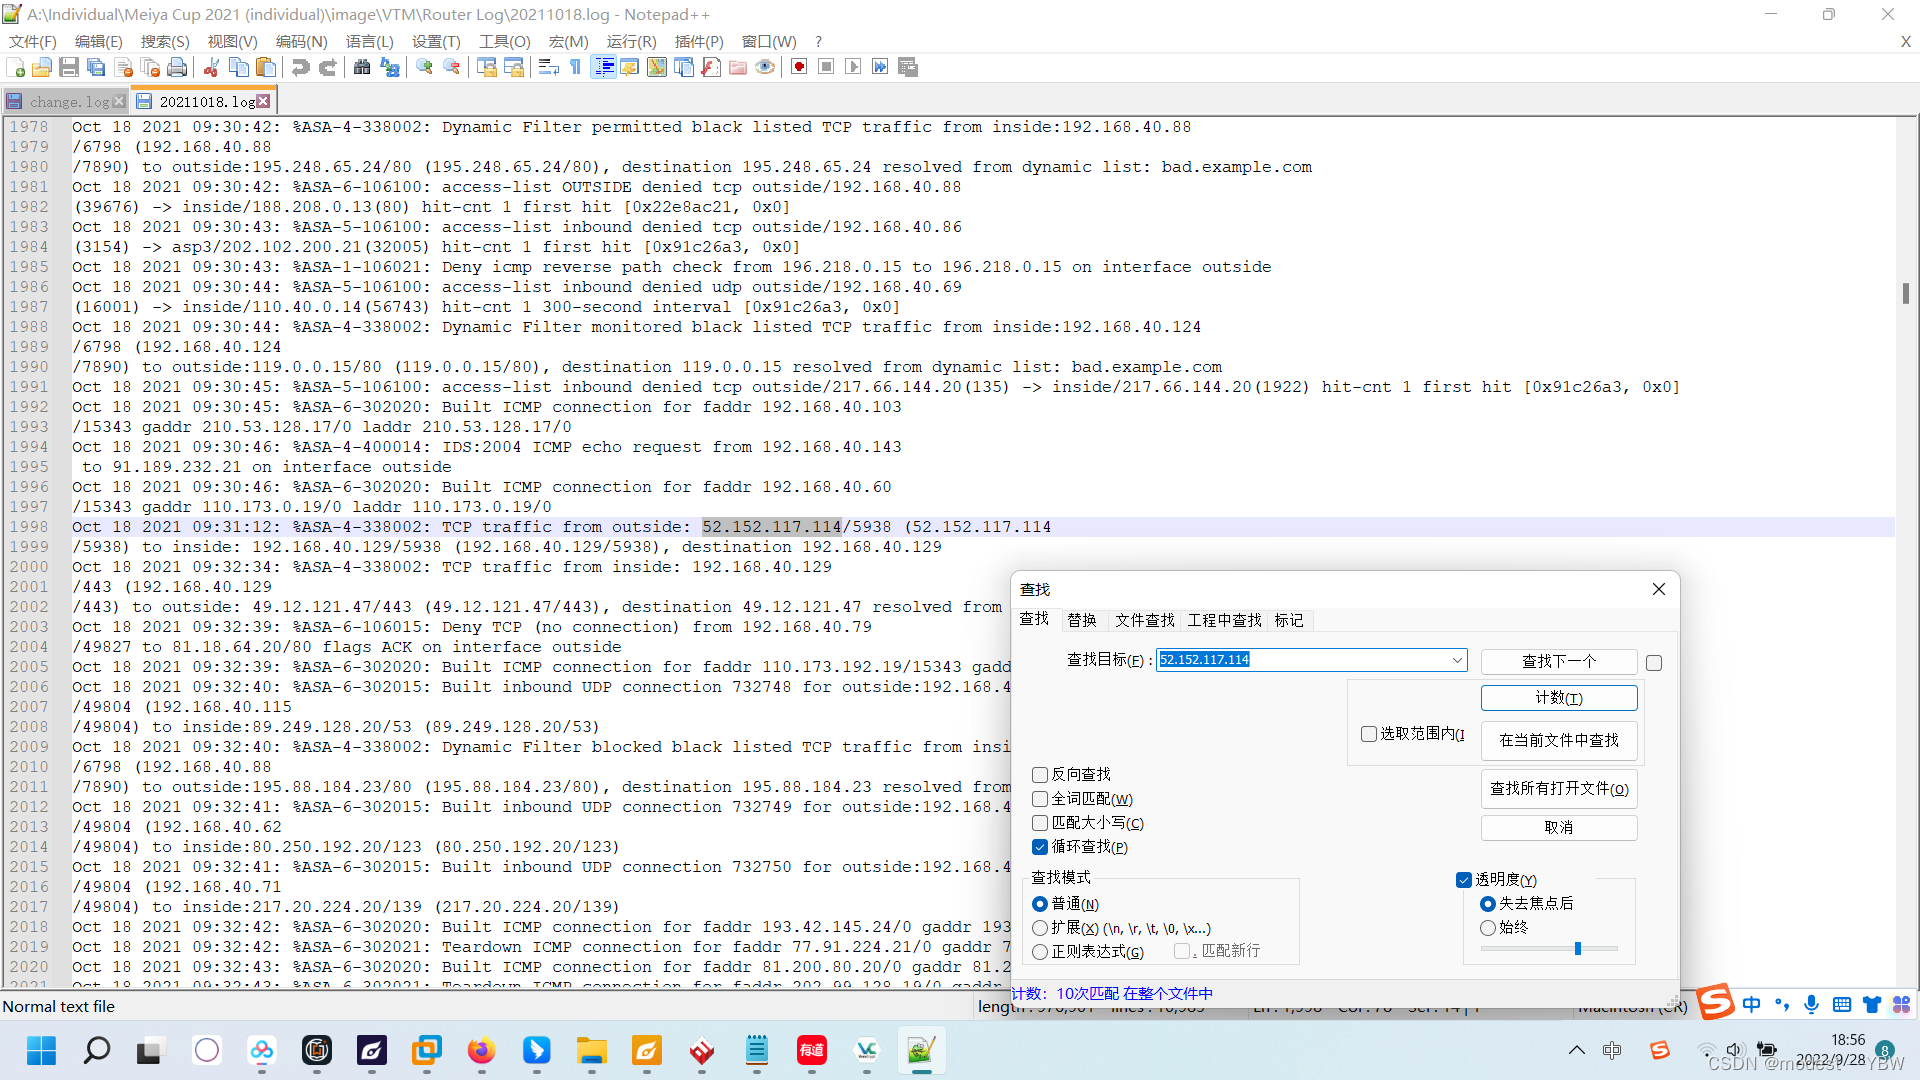Open Firefox from the taskbar
1920x1080 pixels.
click(x=481, y=1051)
